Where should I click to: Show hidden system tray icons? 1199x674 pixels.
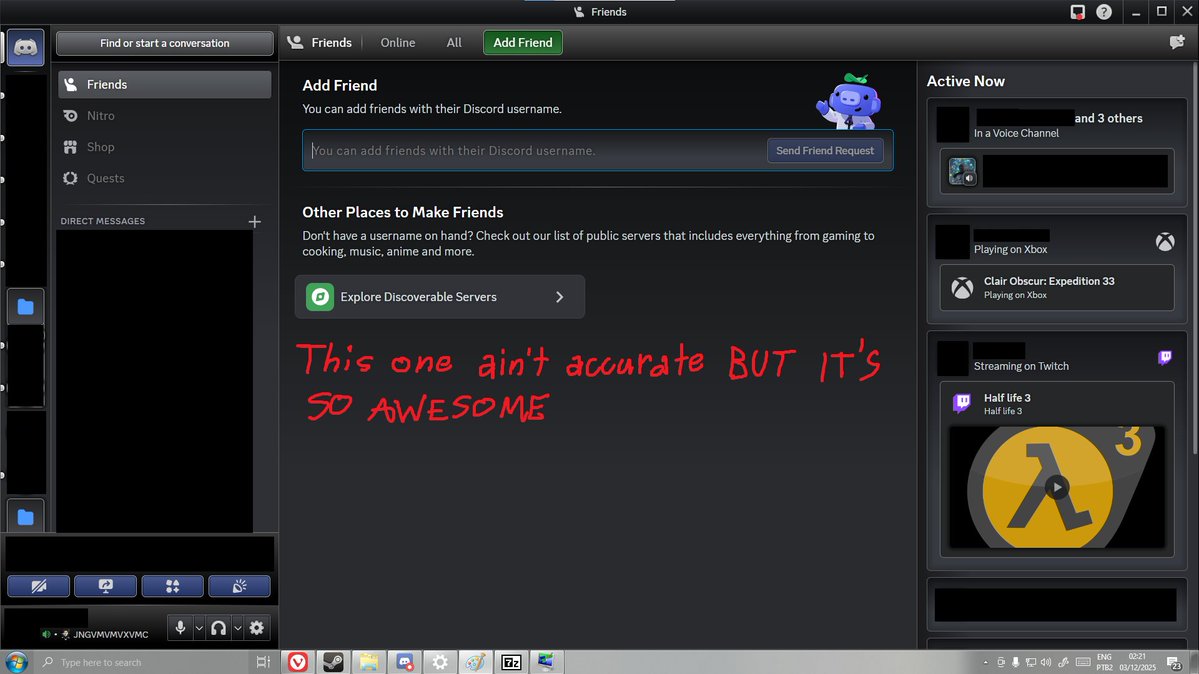(x=986, y=663)
